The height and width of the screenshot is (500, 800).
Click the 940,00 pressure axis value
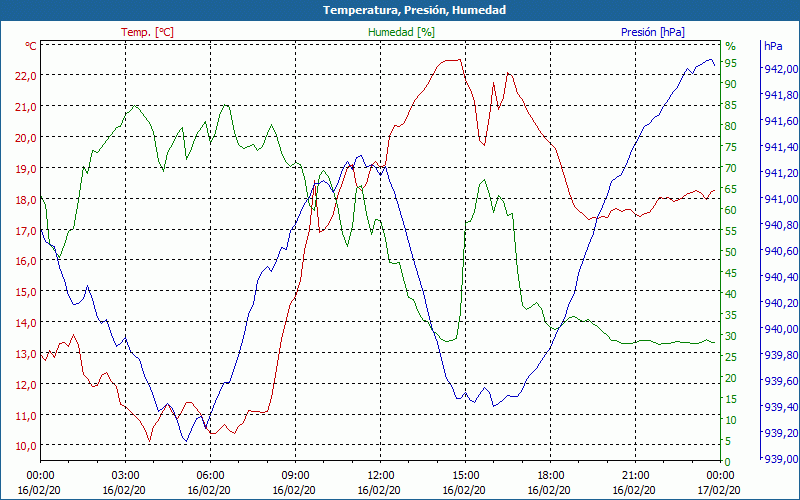tap(782, 329)
